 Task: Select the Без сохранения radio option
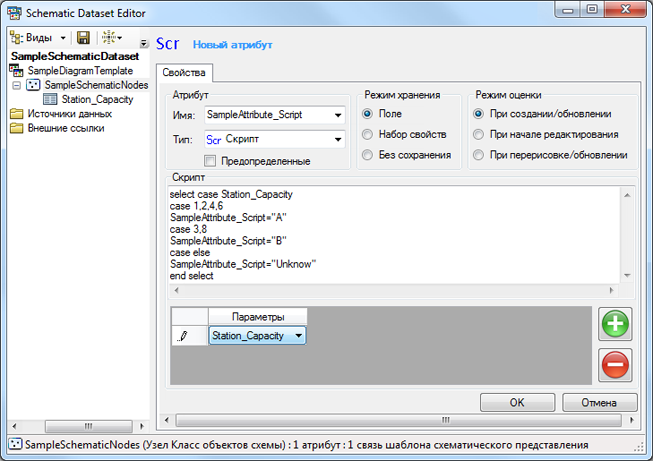pos(368,154)
